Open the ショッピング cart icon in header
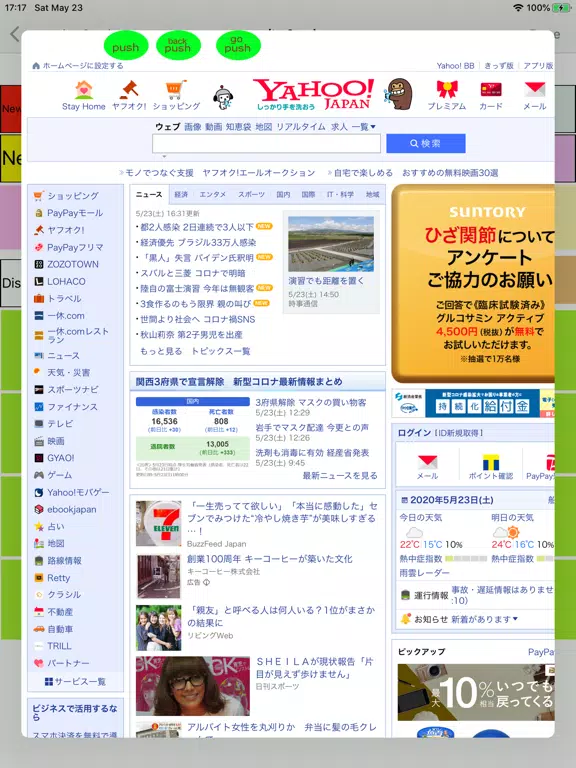576x768 pixels. tap(176, 96)
